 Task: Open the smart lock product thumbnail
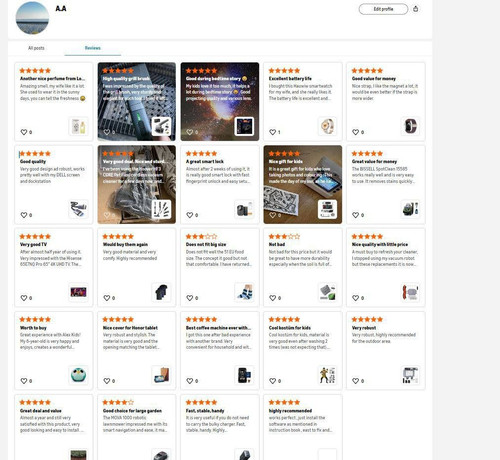(x=244, y=209)
